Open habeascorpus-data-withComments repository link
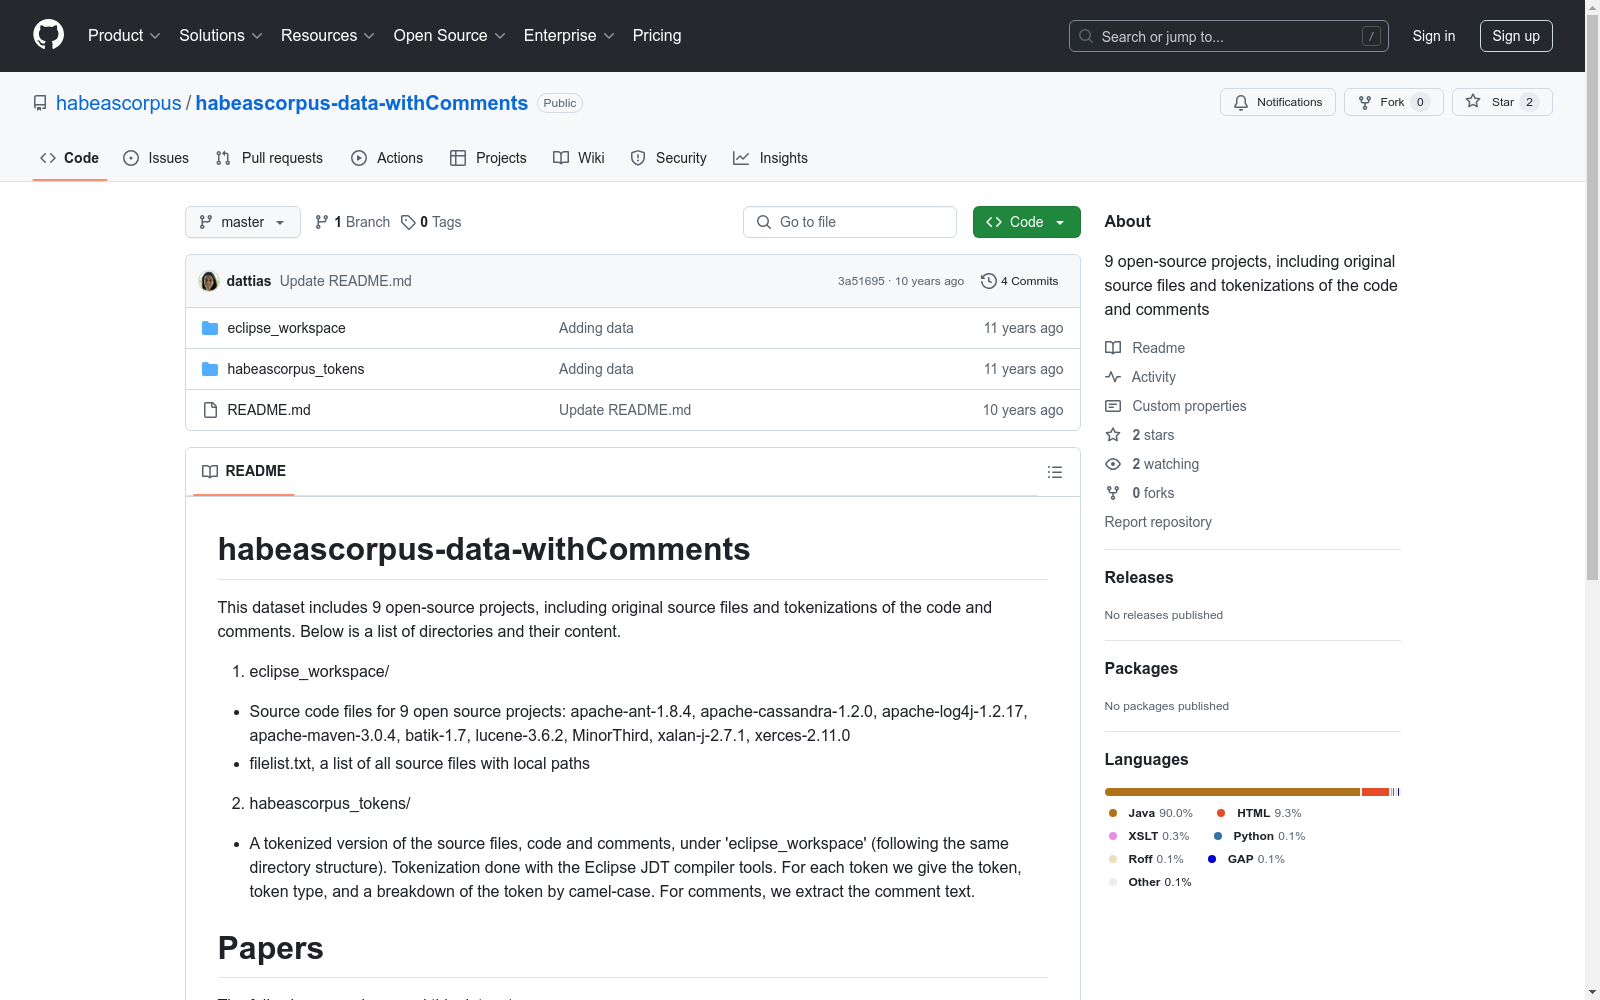Viewport: 1600px width, 1000px height. (362, 103)
